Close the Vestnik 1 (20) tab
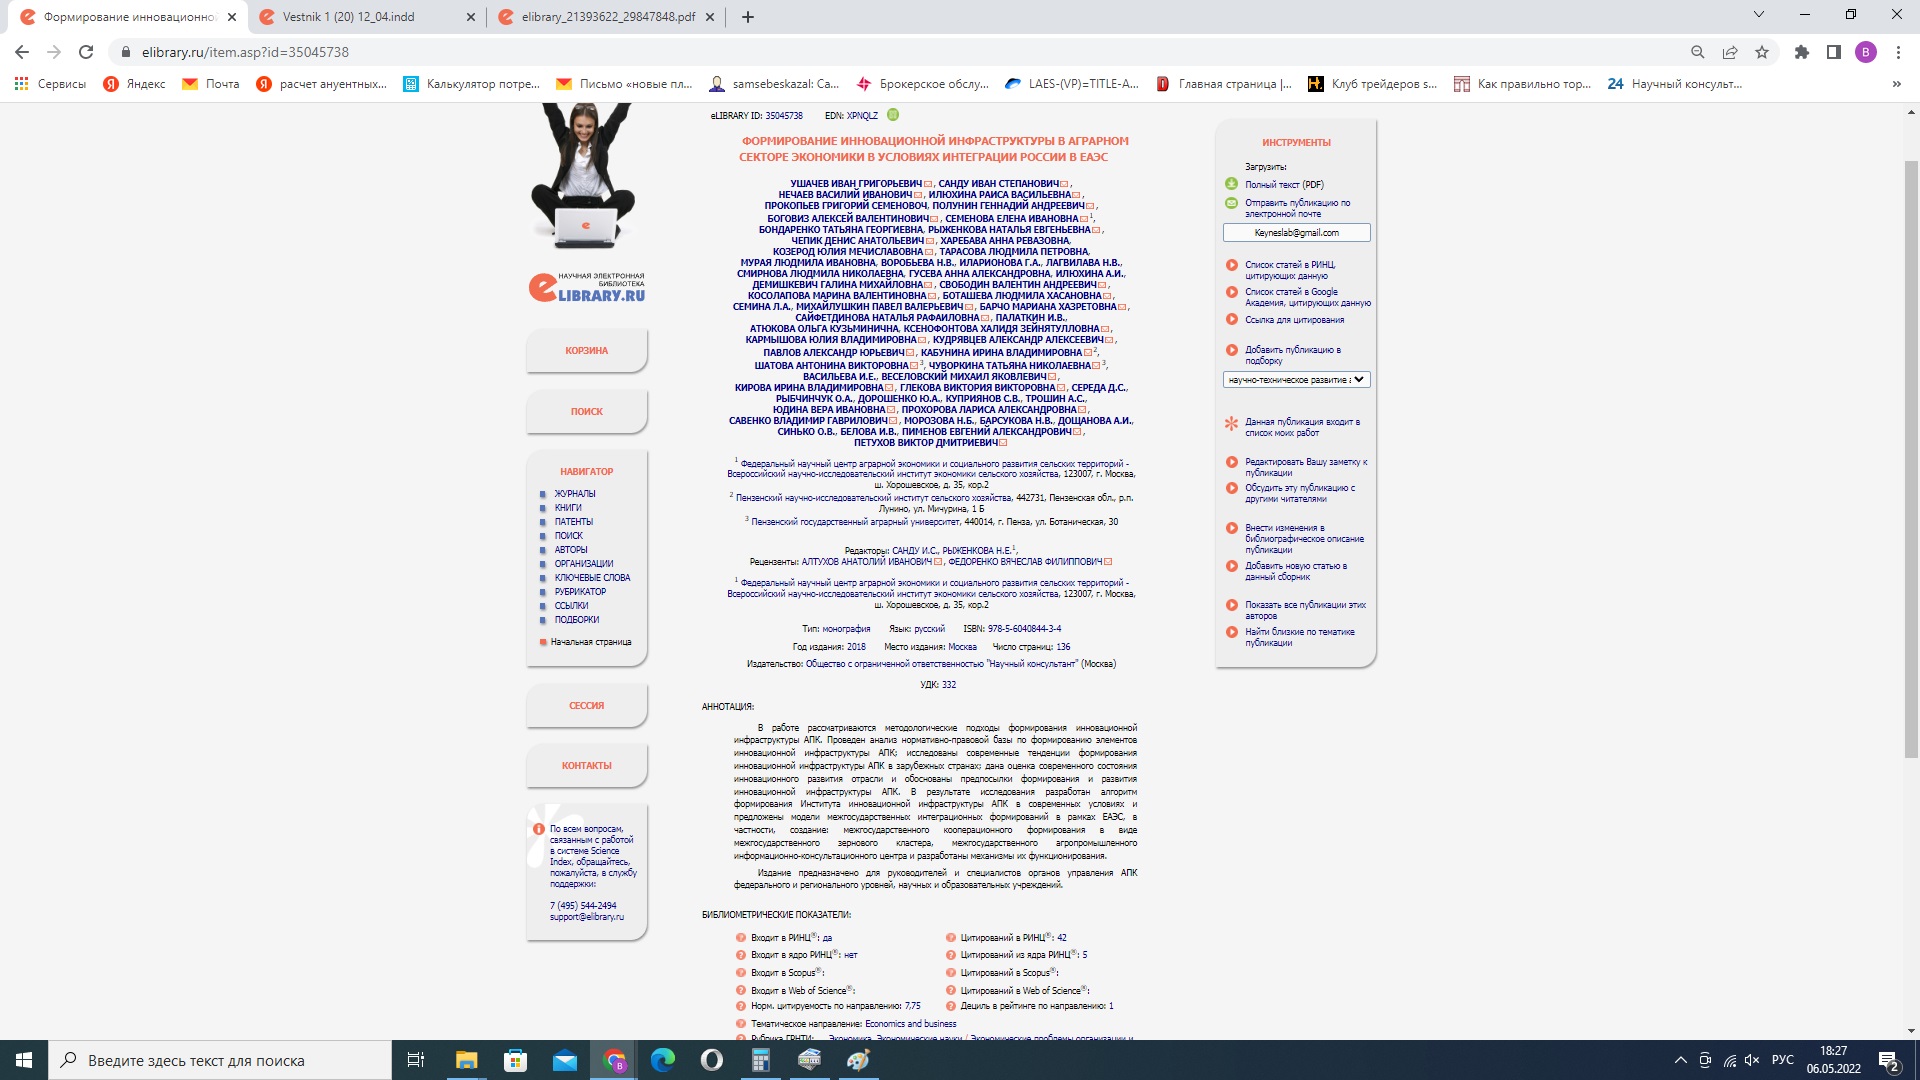Image resolution: width=1920 pixels, height=1080 pixels. click(x=471, y=17)
